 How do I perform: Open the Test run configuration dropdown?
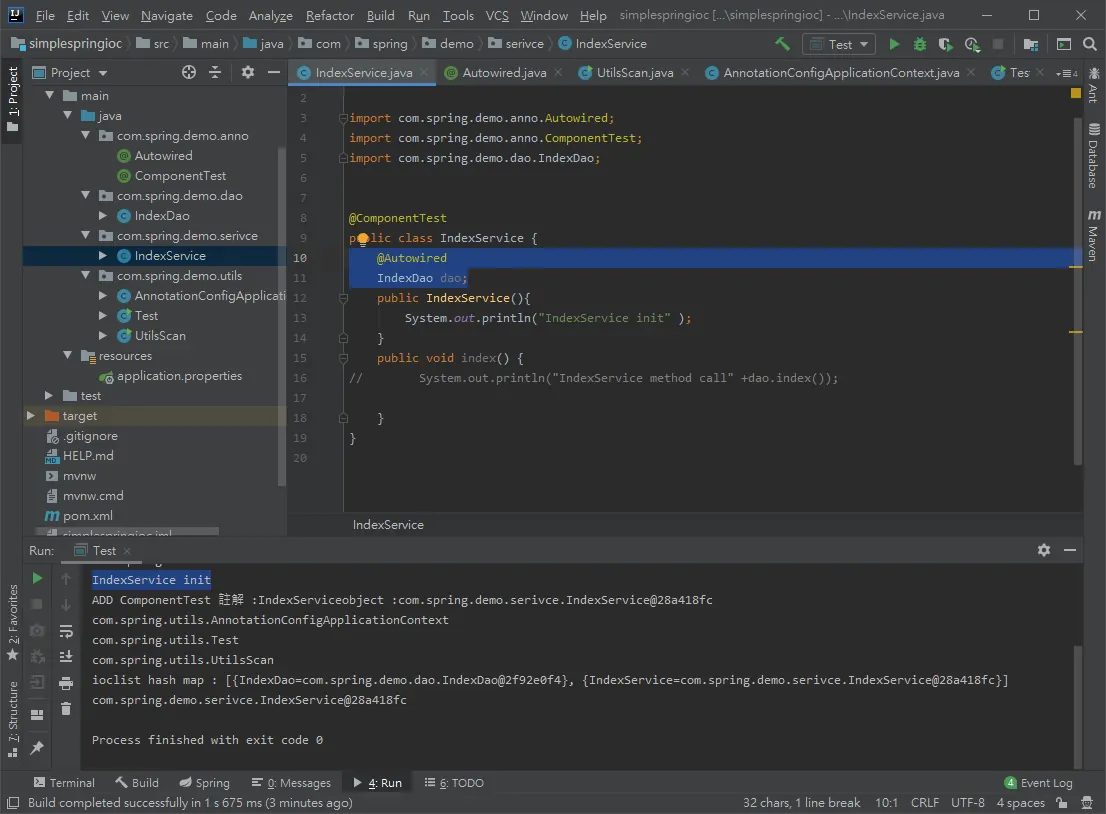coord(839,44)
